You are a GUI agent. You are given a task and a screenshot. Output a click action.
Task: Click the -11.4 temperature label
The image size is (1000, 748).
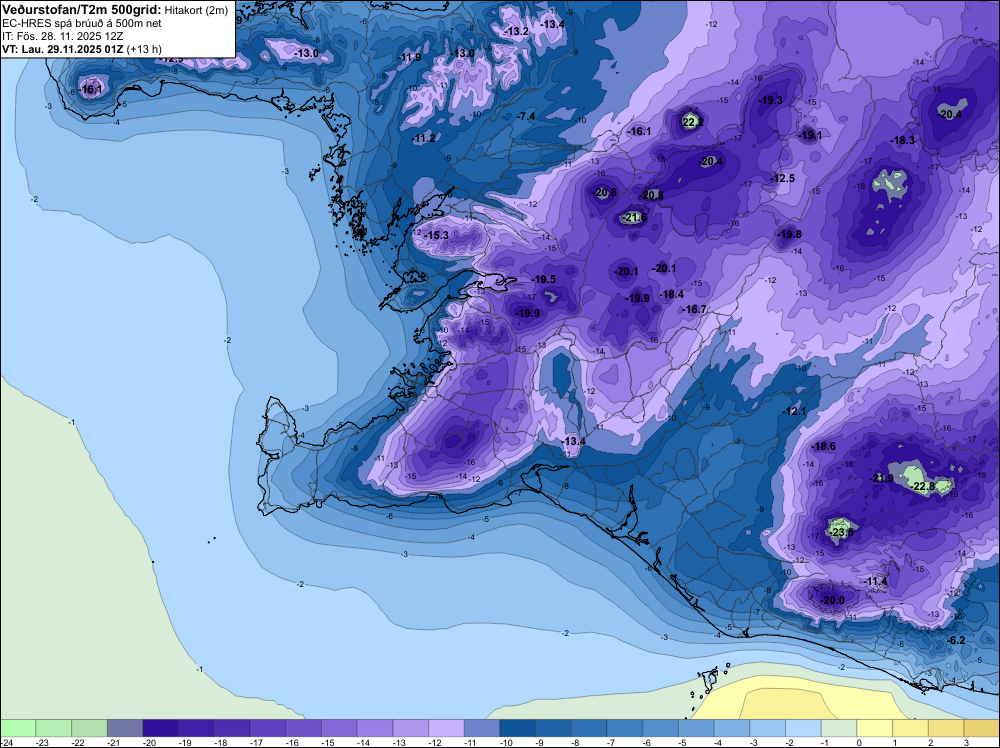coord(876,582)
